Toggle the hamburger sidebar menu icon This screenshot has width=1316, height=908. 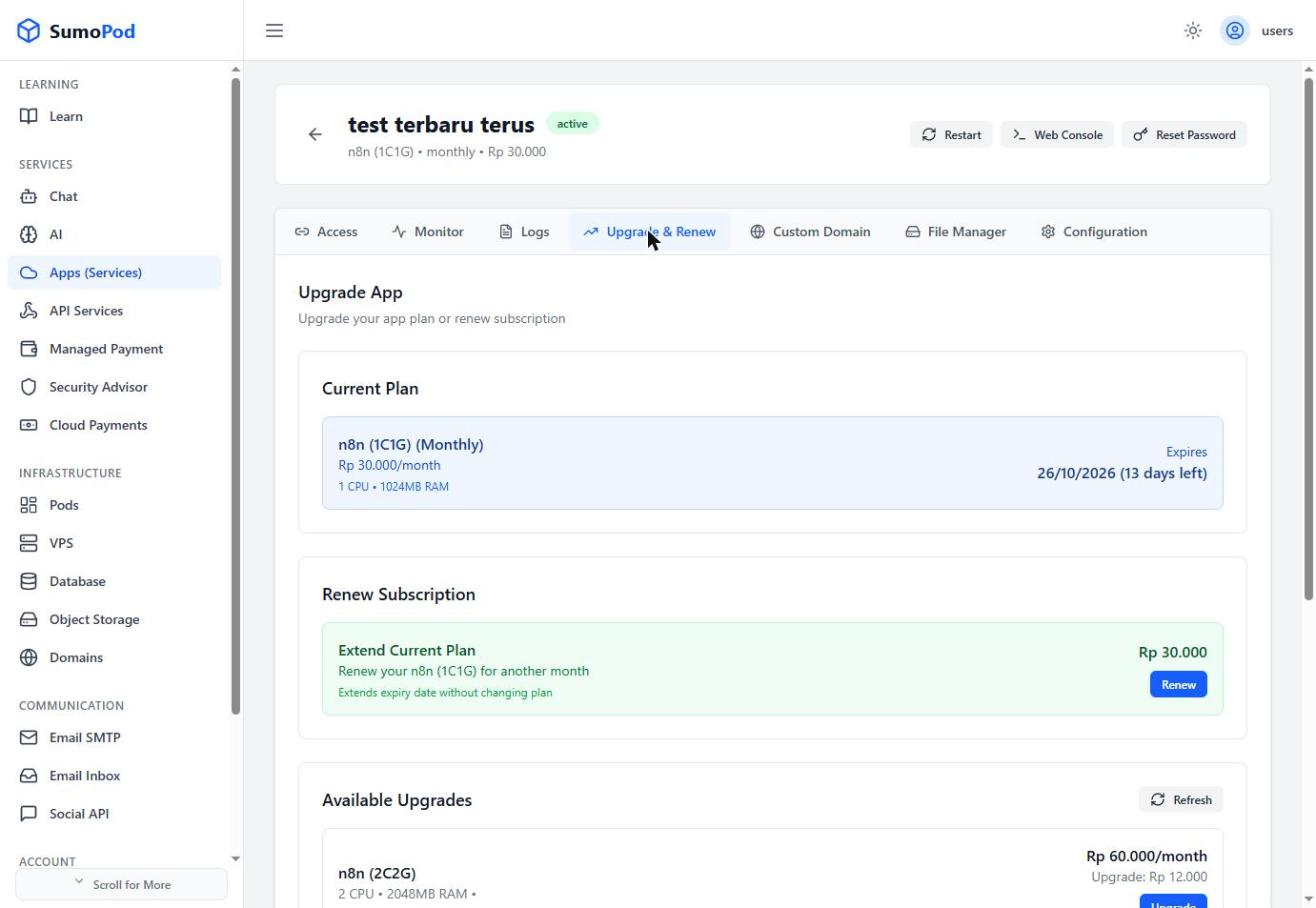point(274,31)
